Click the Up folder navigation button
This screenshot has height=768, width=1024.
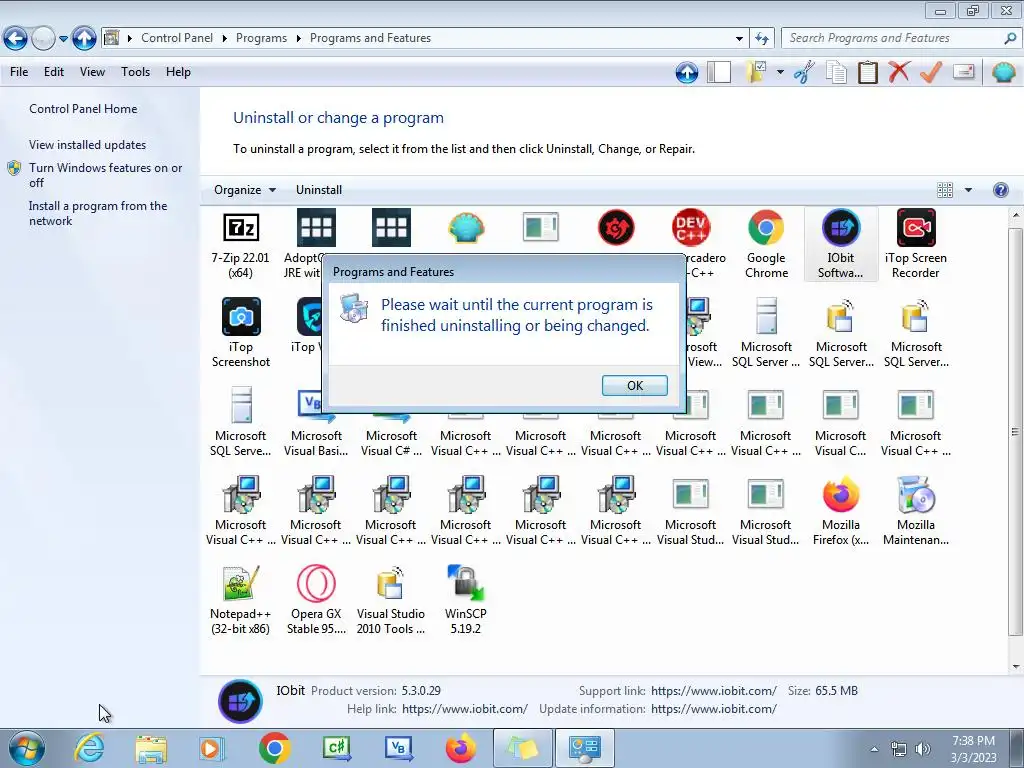(x=84, y=39)
